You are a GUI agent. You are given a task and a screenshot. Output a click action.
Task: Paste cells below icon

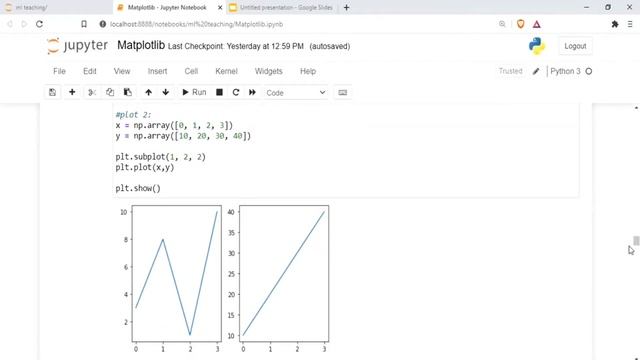tap(127, 92)
